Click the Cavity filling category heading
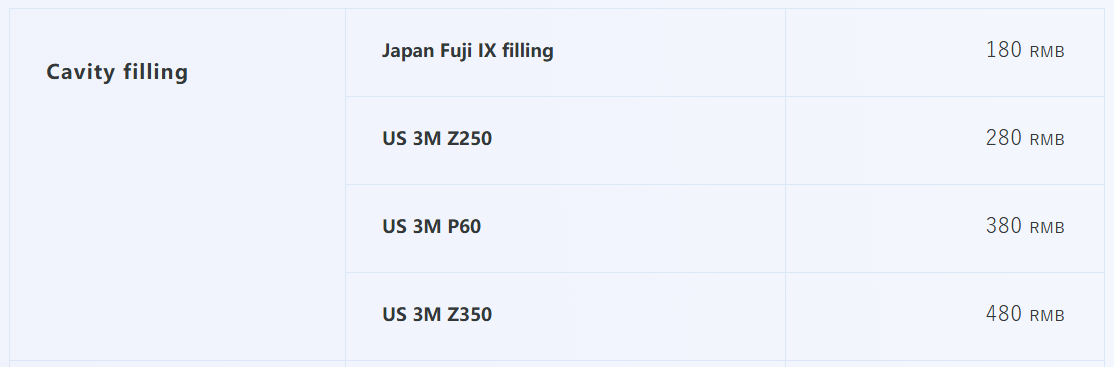Viewport: 1114px width, 367px height. (117, 72)
